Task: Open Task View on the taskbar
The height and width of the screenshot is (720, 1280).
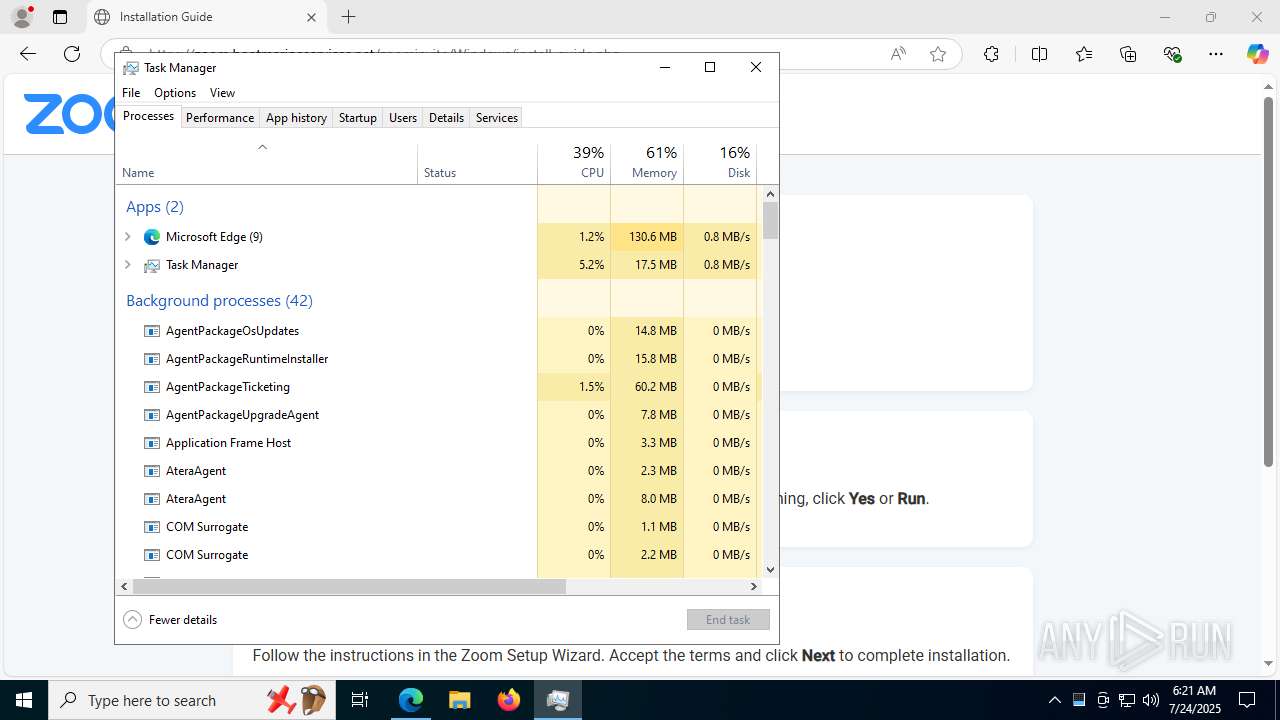Action: [361, 700]
